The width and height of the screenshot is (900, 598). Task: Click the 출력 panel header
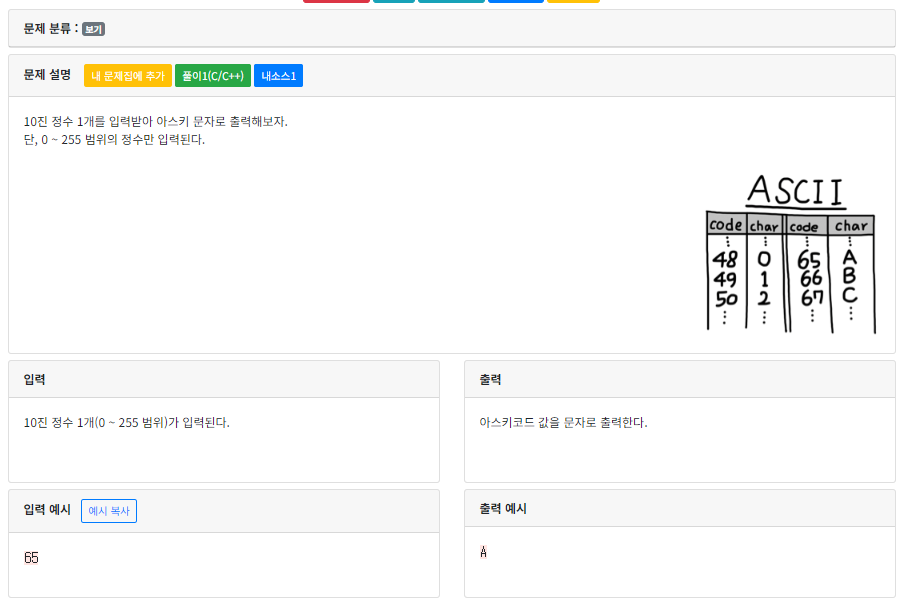(x=492, y=378)
